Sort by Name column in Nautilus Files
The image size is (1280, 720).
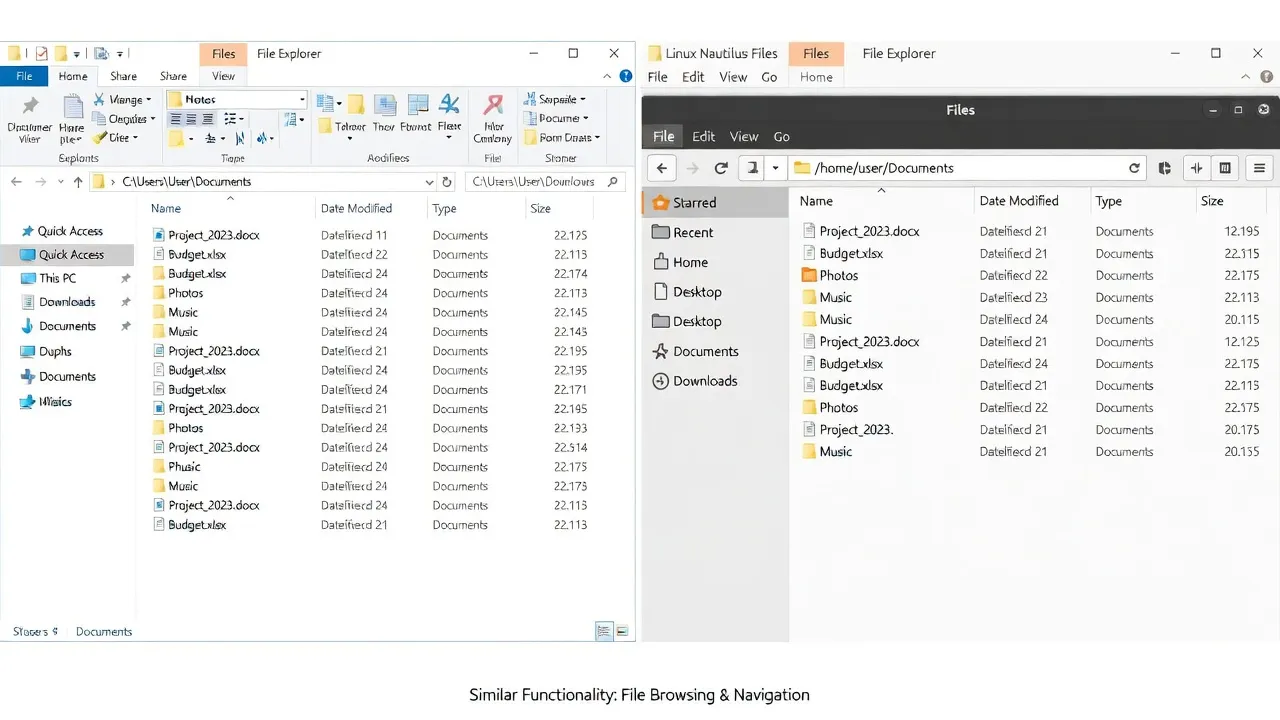tap(816, 201)
